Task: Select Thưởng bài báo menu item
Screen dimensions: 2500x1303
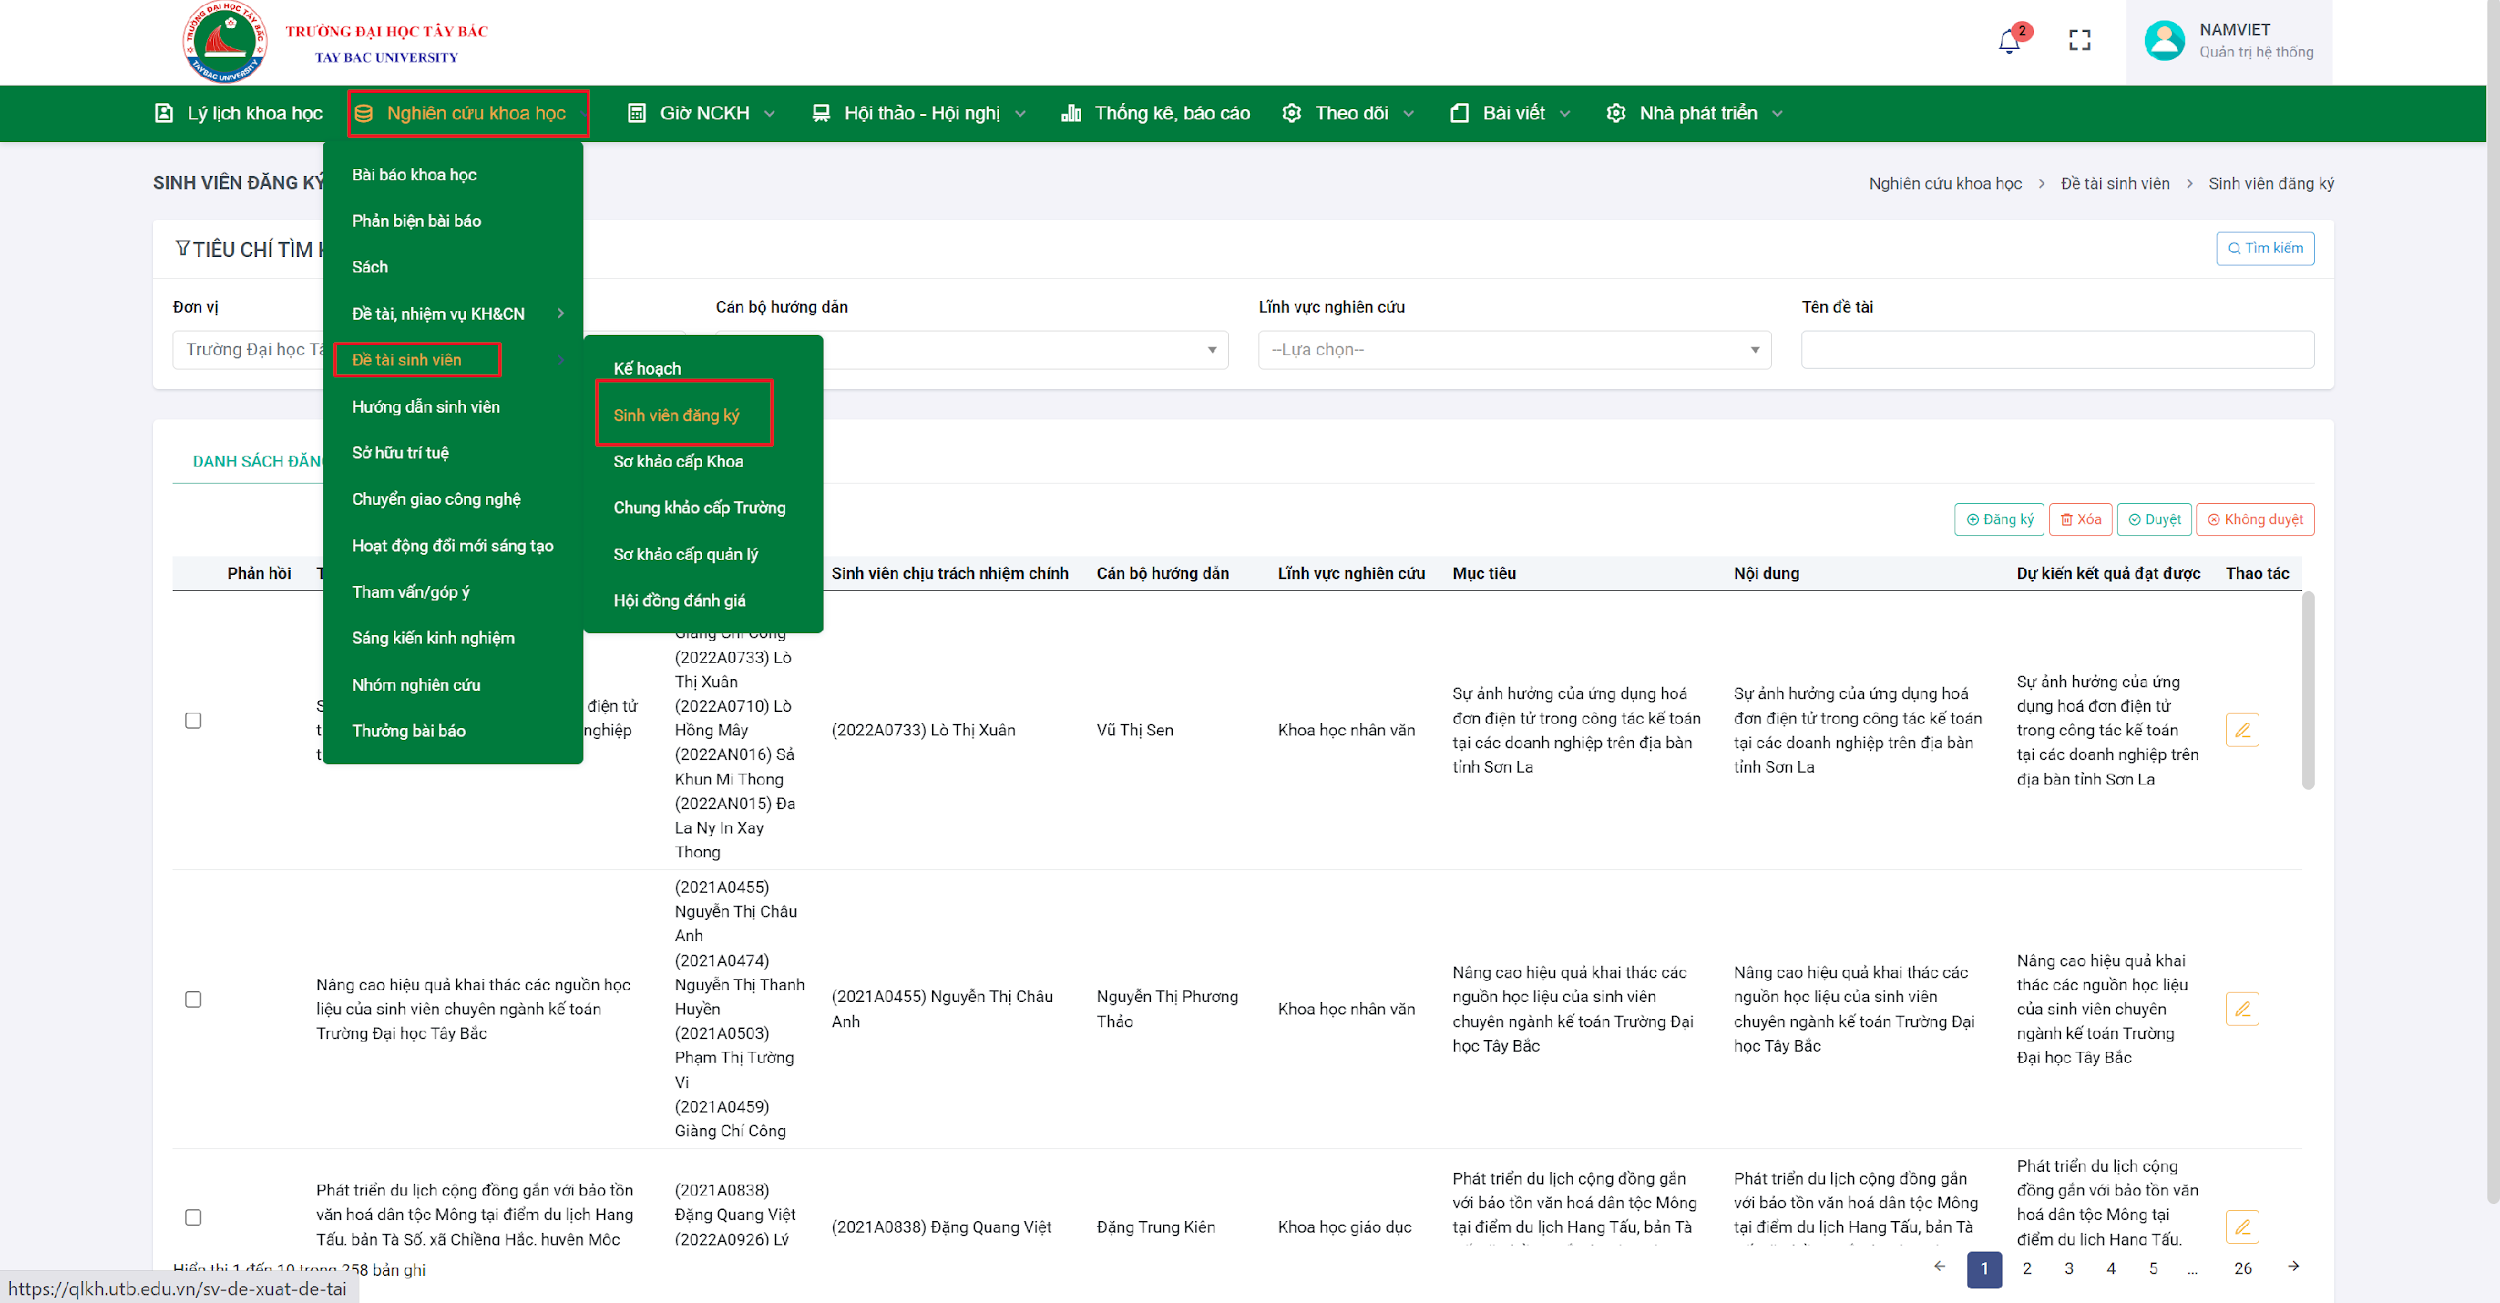Action: [x=409, y=731]
